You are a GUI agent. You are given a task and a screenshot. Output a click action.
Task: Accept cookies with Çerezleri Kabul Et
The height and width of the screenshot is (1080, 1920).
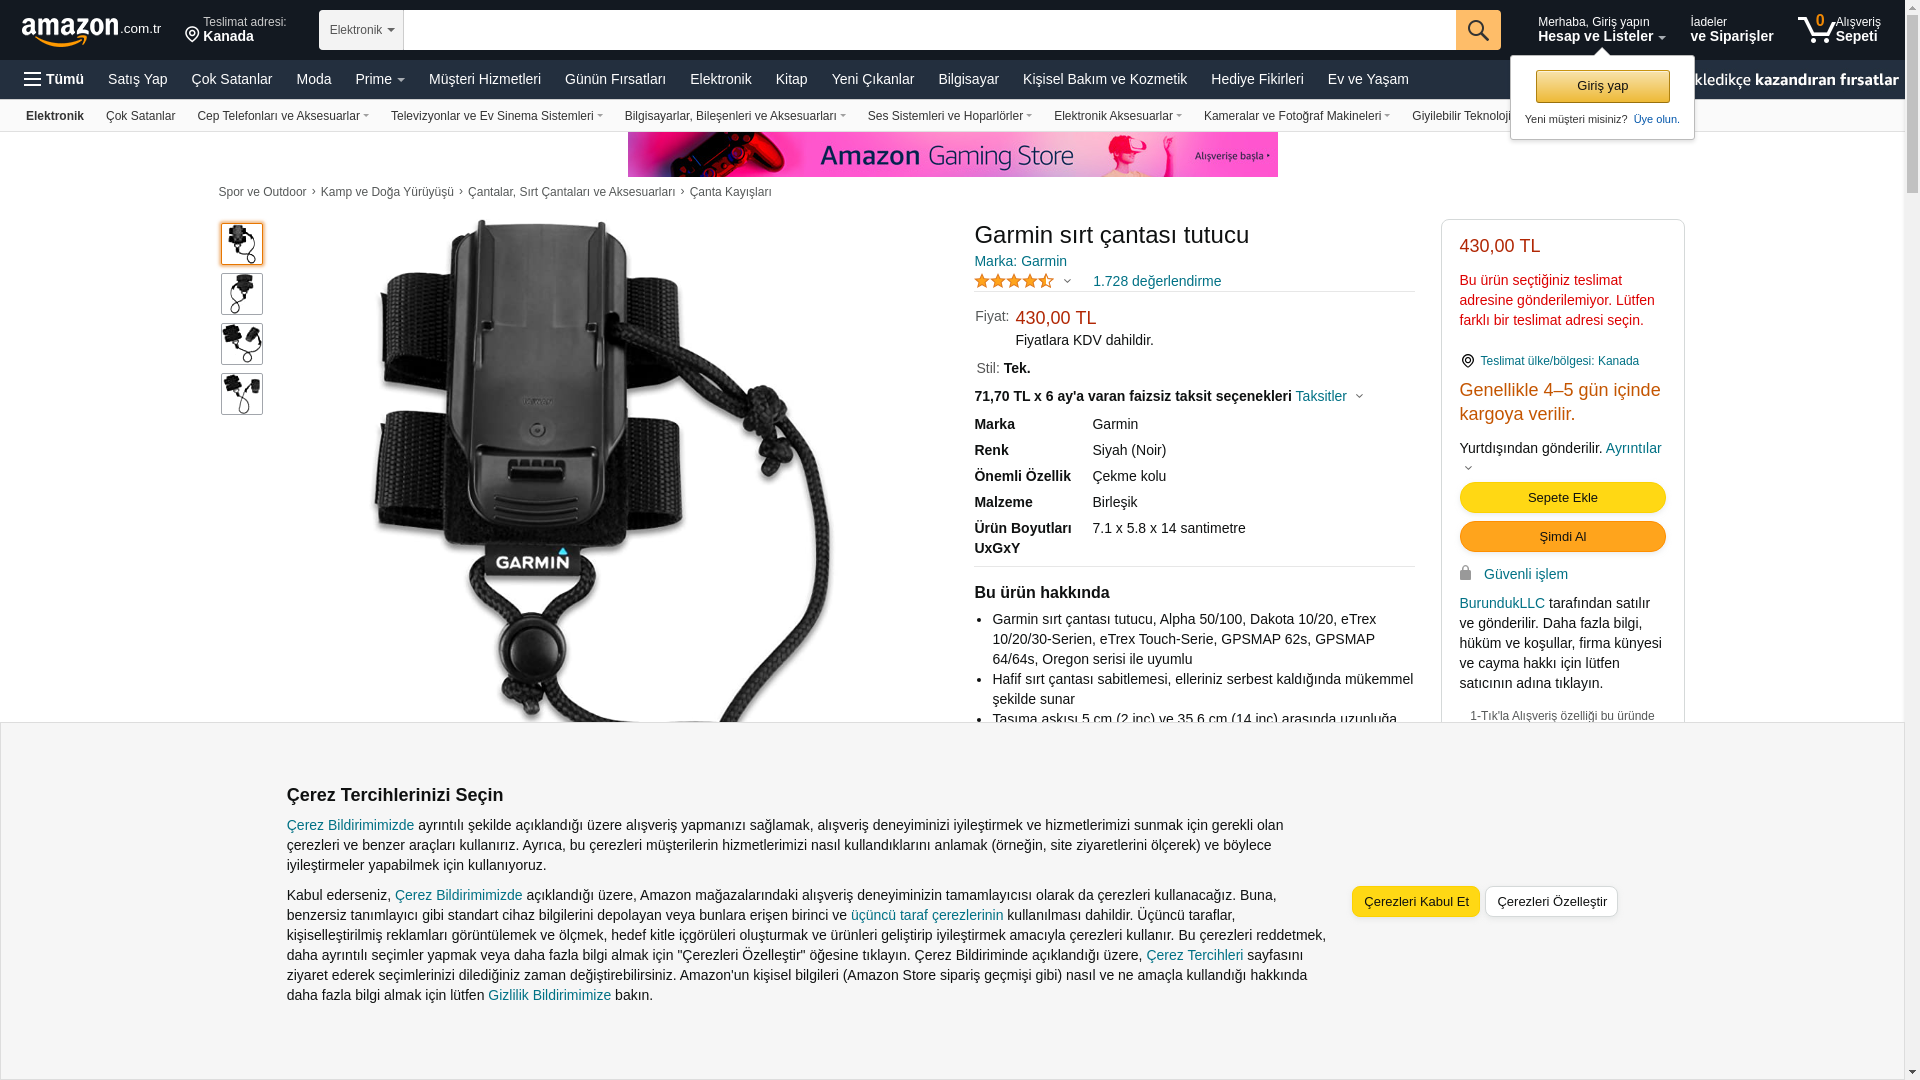click(1416, 902)
